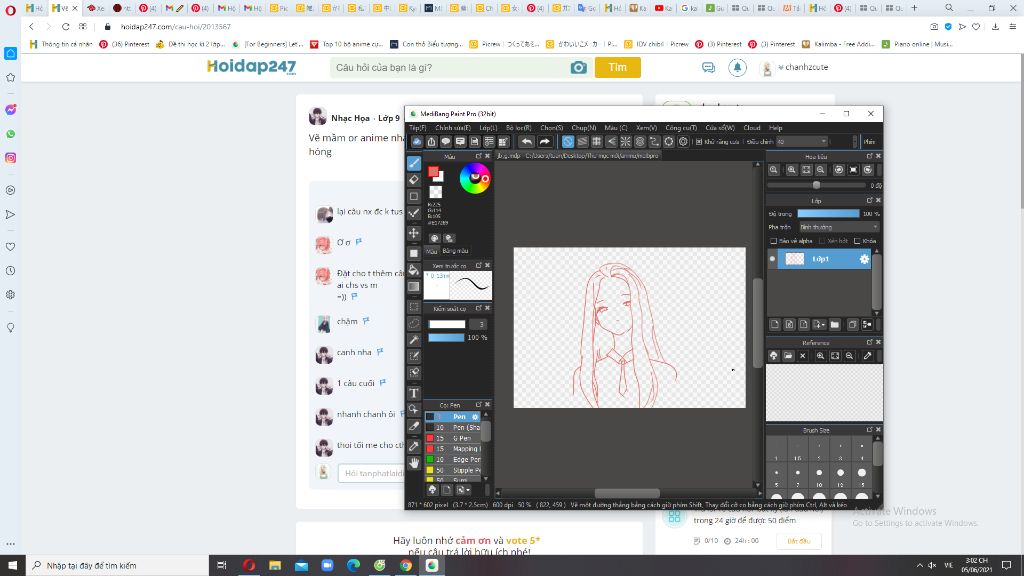
Task: Click the brush opacity 100% bar
Action: [446, 338]
